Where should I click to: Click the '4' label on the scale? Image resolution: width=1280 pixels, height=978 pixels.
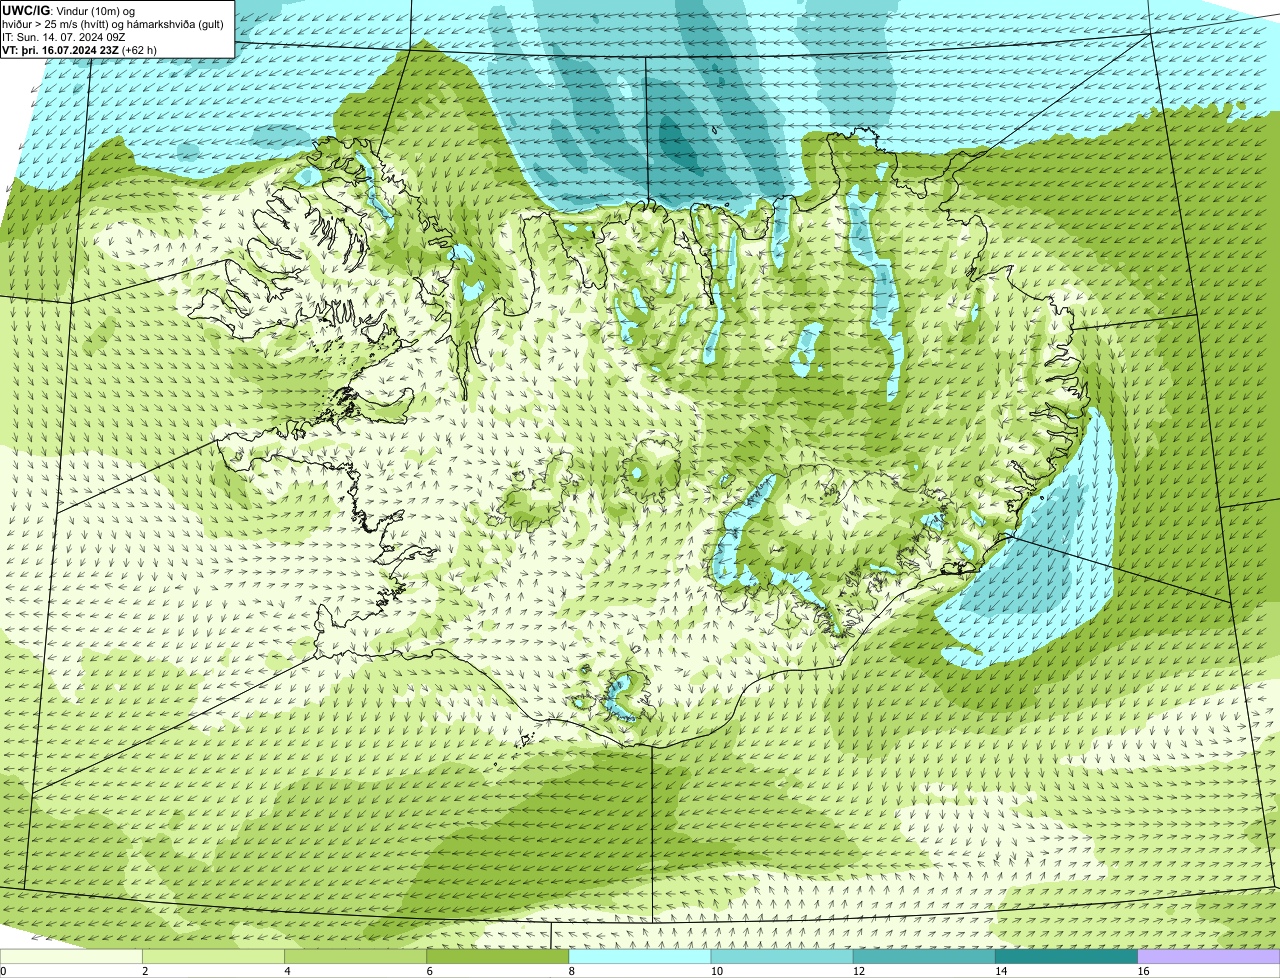click(x=287, y=970)
